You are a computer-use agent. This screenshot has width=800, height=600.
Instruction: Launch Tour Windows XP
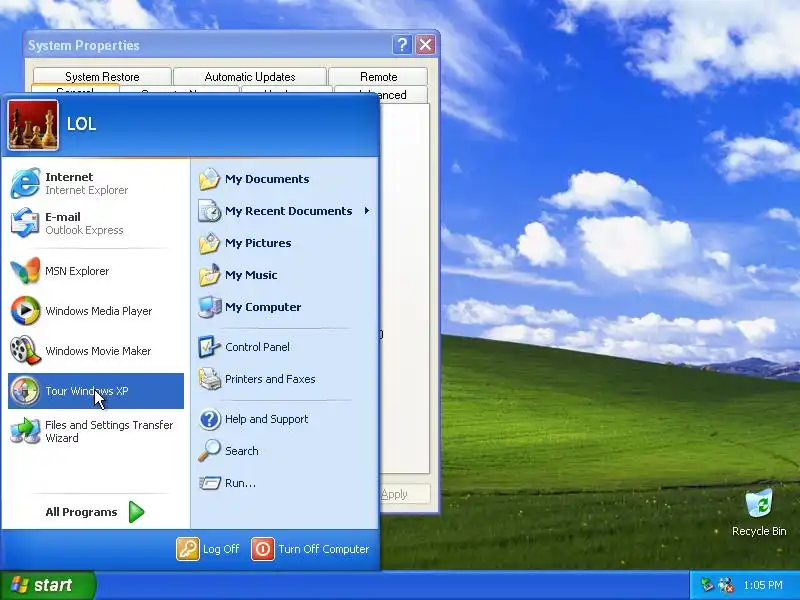click(x=96, y=391)
